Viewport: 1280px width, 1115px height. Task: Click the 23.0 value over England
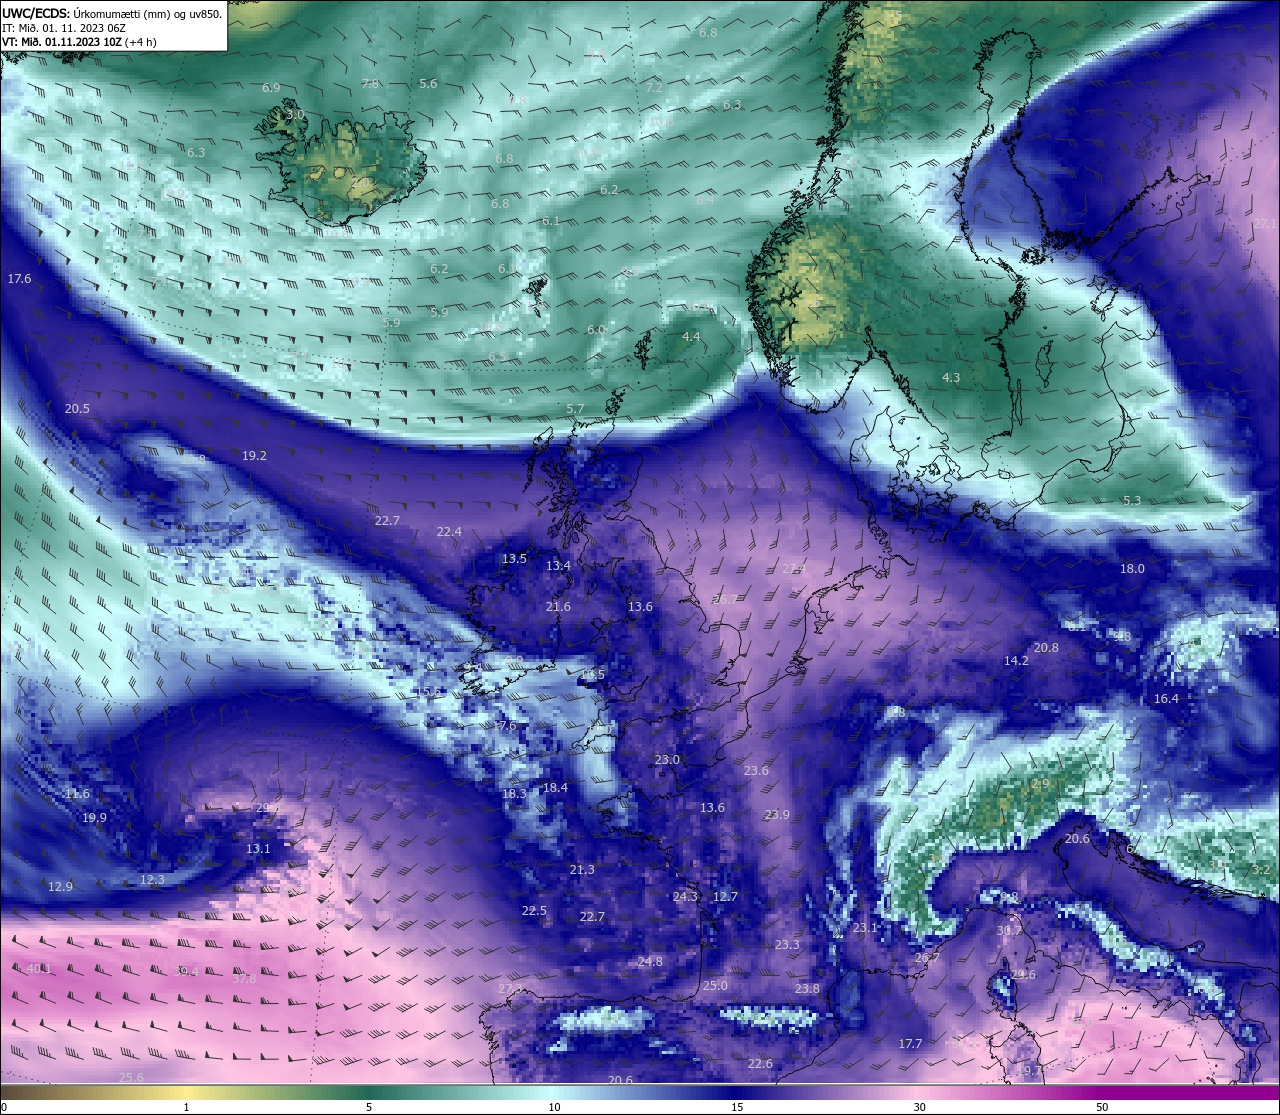click(x=667, y=760)
